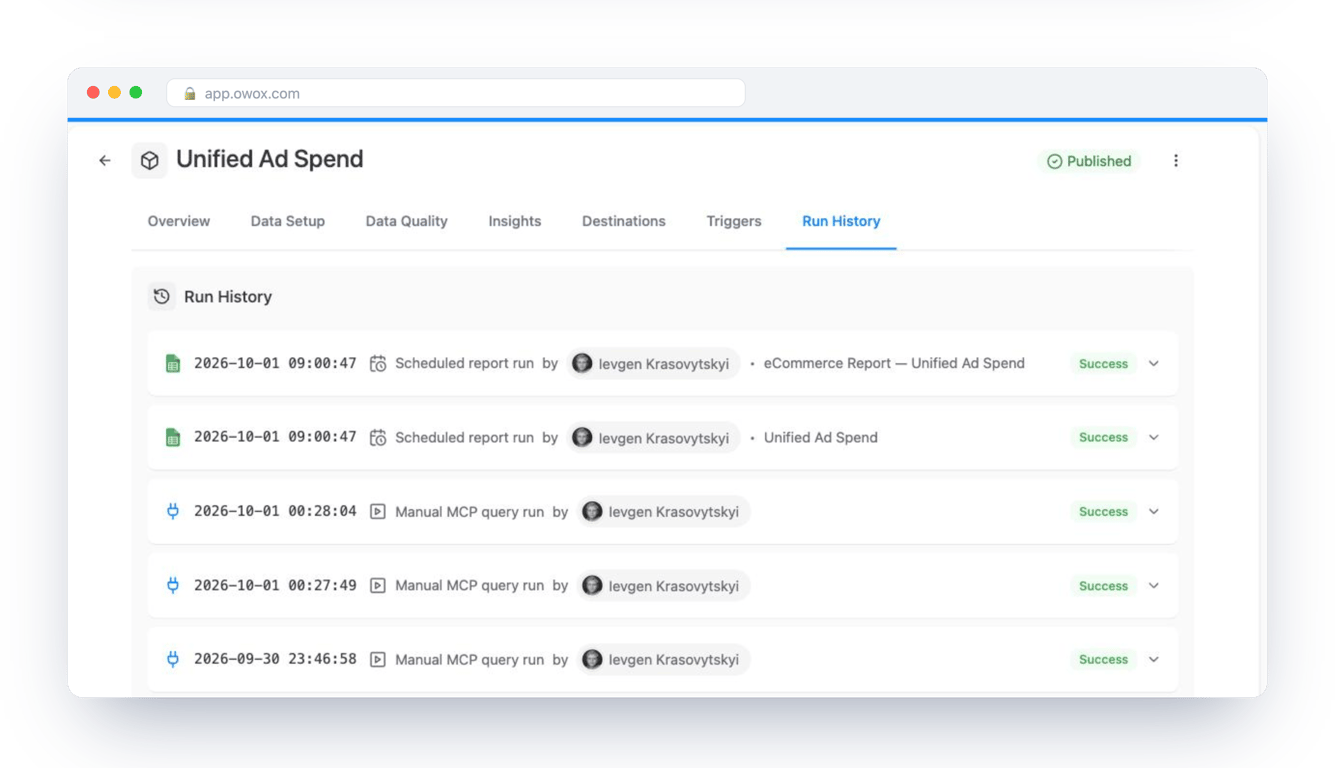
Task: Click the plug icon on 00:27:49 run
Action: (x=173, y=585)
